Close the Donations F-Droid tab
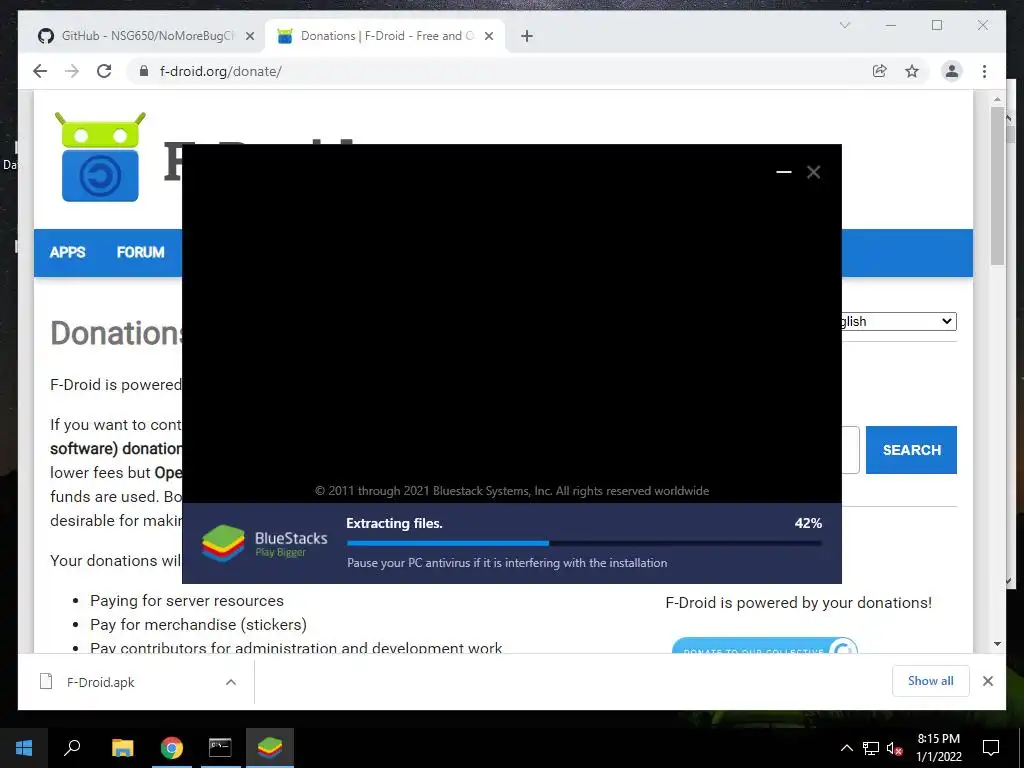Image resolution: width=1024 pixels, height=768 pixels. 488,36
